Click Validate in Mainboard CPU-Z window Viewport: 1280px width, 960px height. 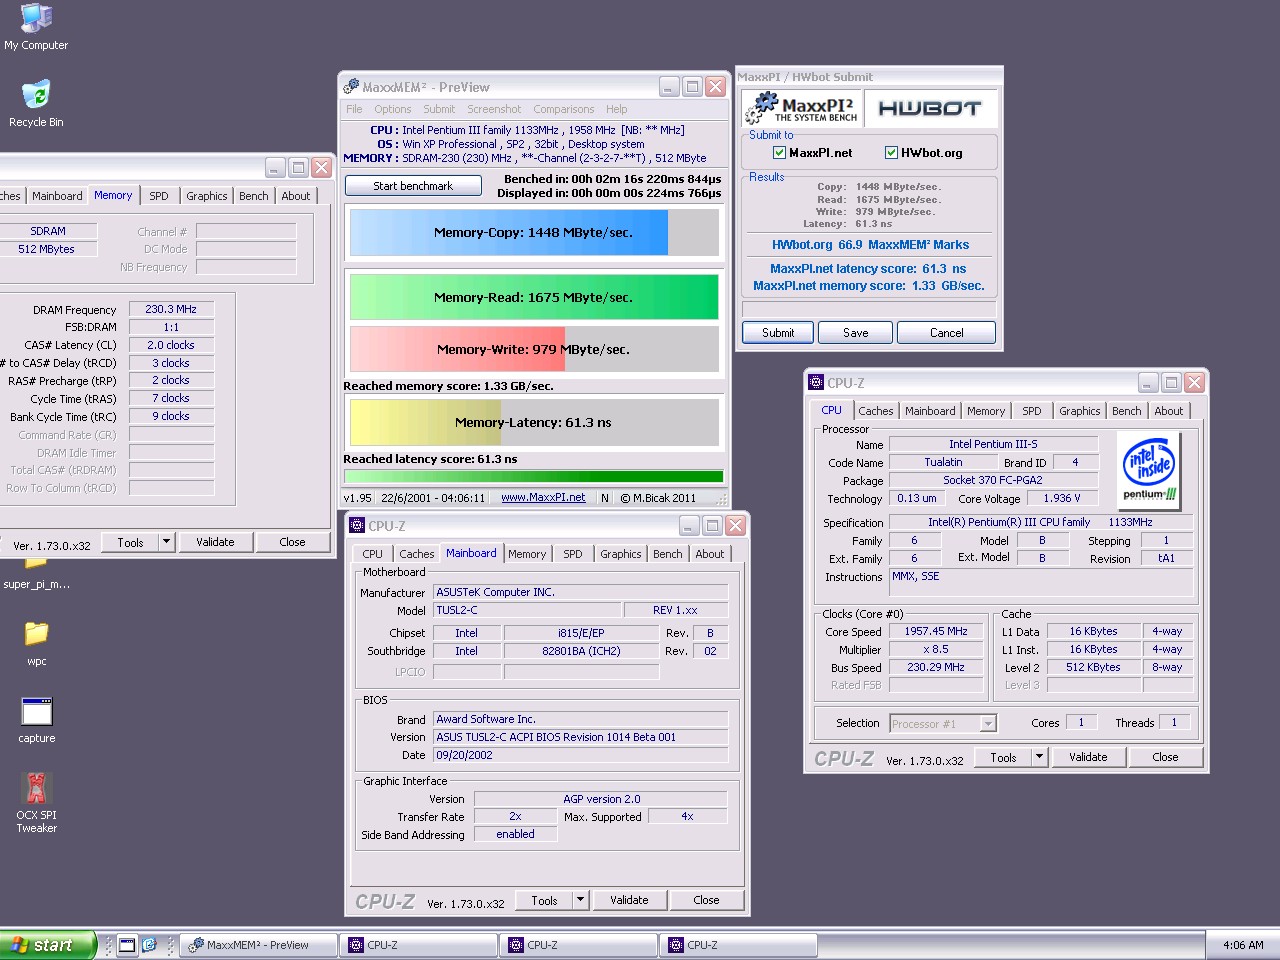(x=629, y=900)
